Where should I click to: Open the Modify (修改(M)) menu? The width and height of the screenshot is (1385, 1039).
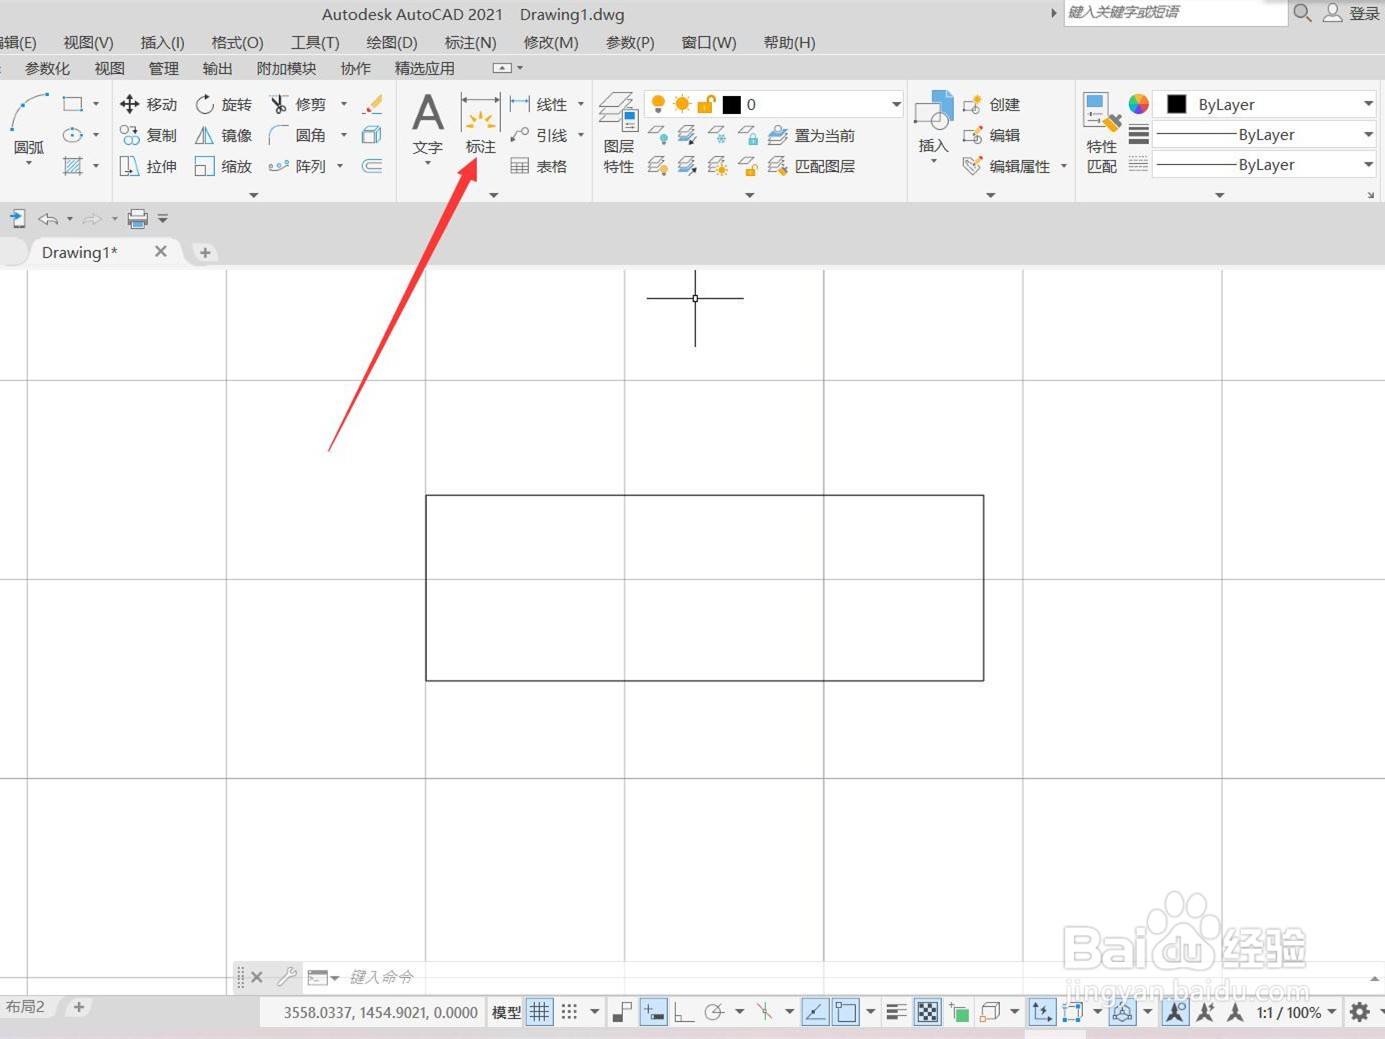[550, 42]
